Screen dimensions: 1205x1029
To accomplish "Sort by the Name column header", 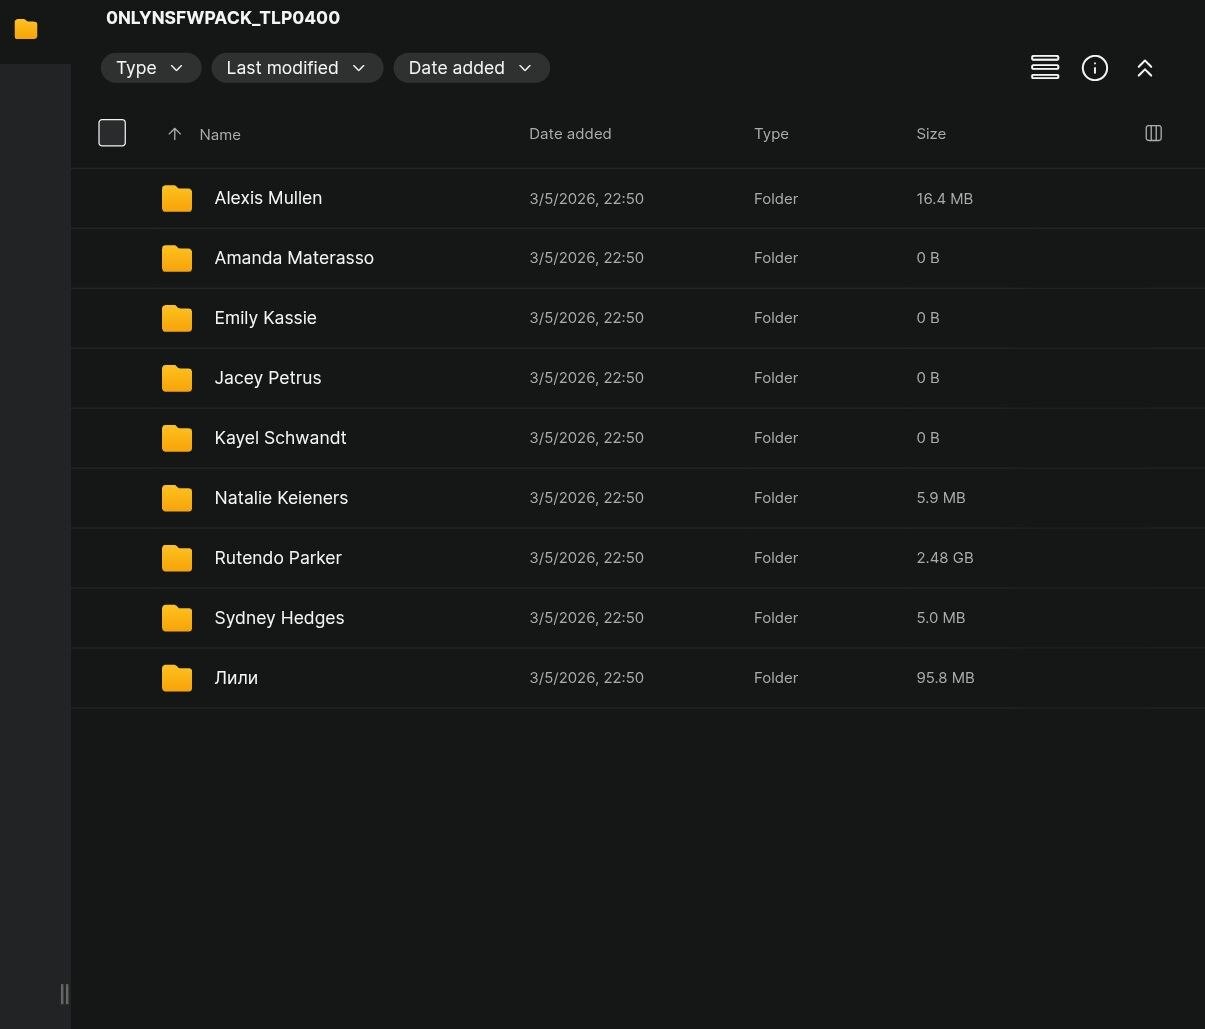I will click(x=220, y=134).
